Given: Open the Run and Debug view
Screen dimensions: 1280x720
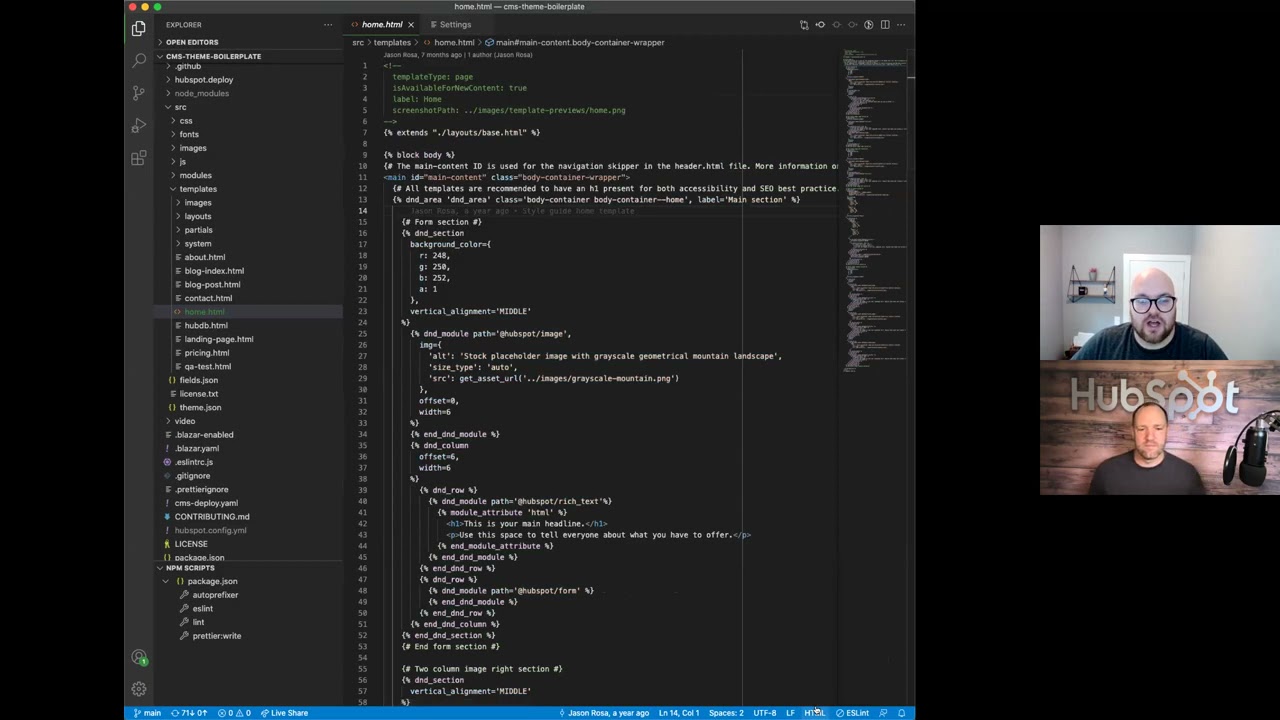Looking at the screenshot, I should point(139,126).
